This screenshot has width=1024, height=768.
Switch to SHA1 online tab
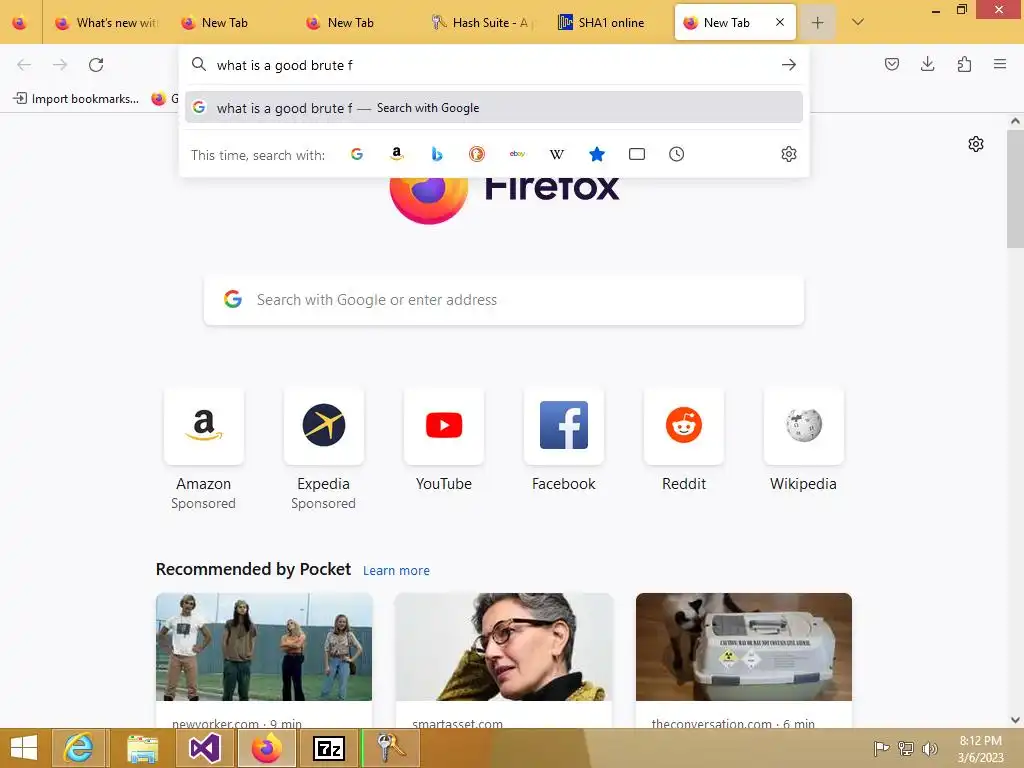click(x=607, y=23)
